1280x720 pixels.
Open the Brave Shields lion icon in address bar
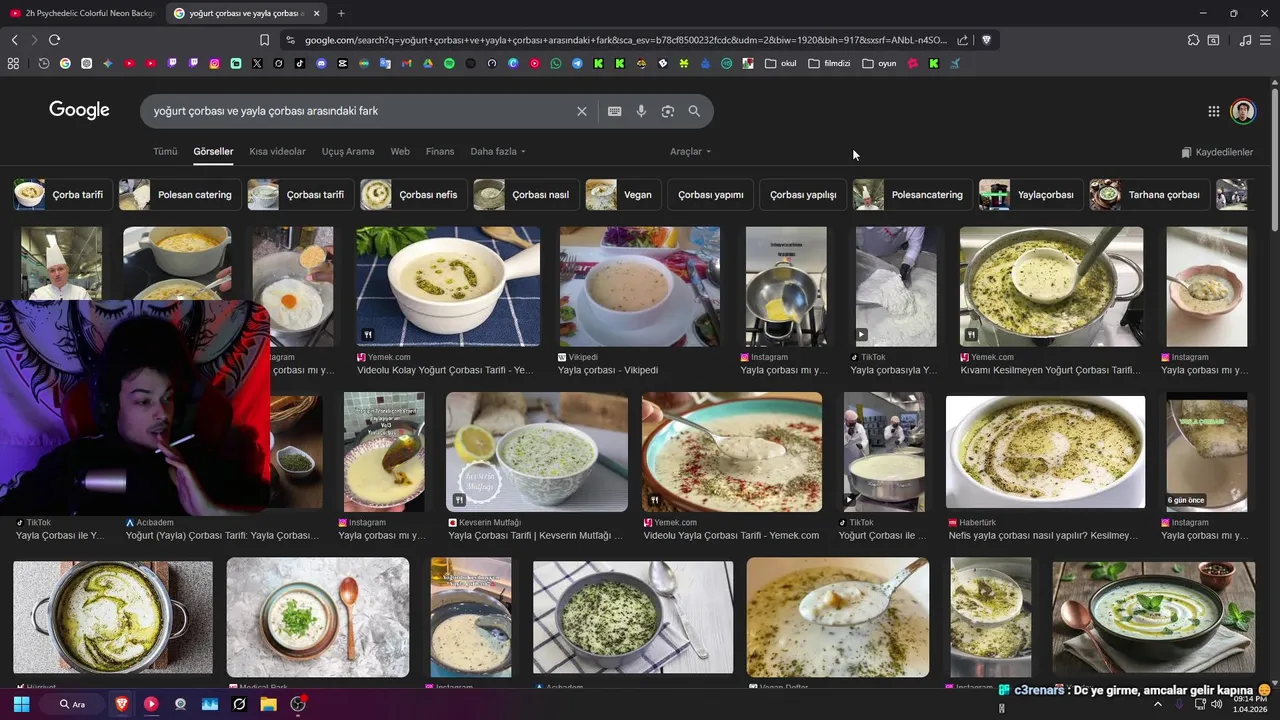point(986,40)
